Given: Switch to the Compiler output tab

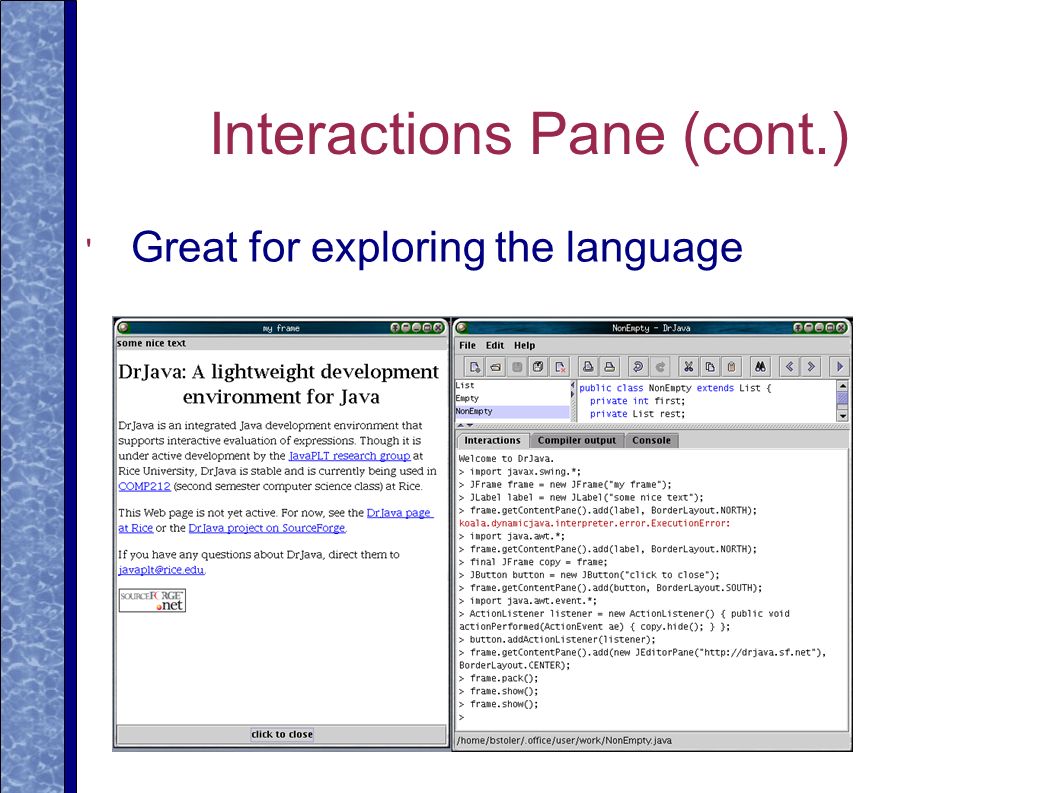Looking at the screenshot, I should point(576,440).
